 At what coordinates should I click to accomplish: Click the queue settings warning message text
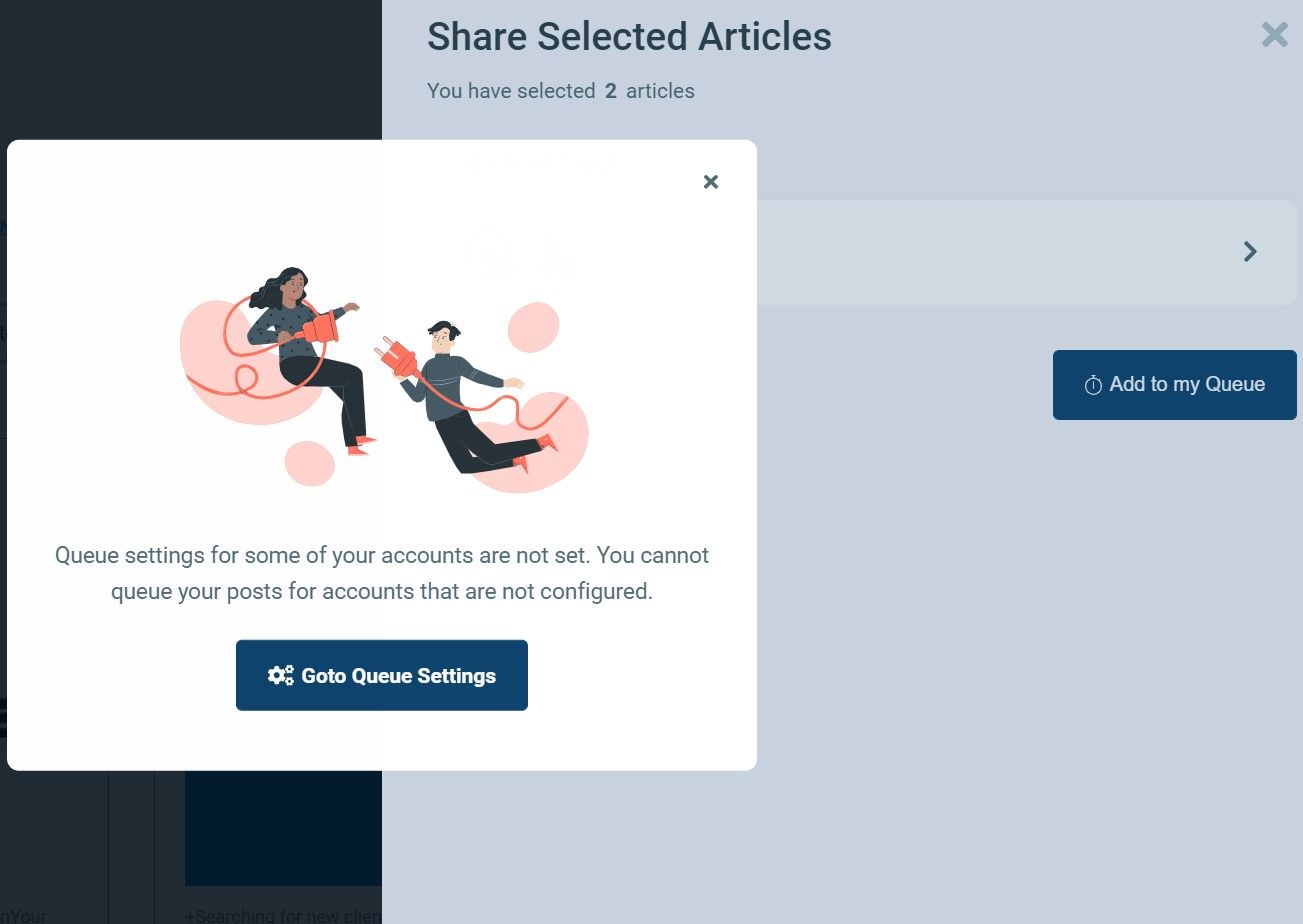pos(381,573)
